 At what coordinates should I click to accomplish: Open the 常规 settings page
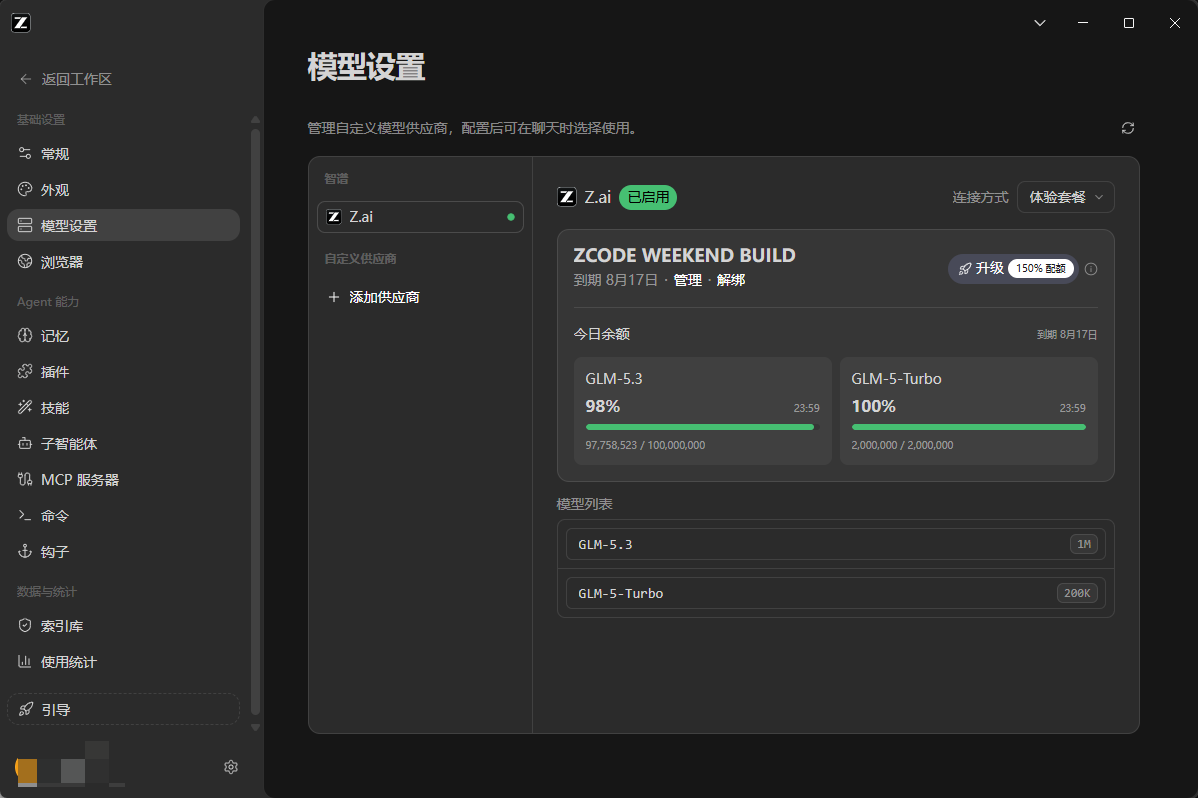[x=124, y=154]
